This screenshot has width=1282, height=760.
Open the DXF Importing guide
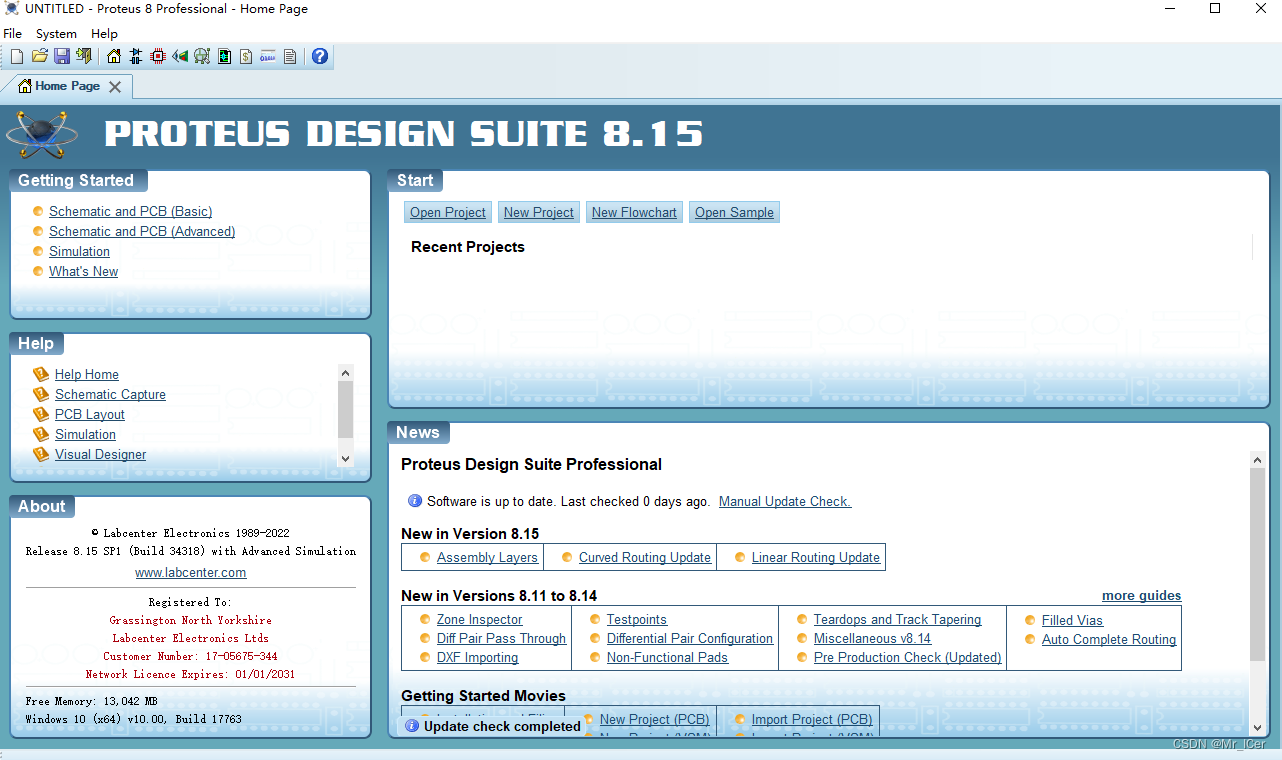[x=478, y=657]
